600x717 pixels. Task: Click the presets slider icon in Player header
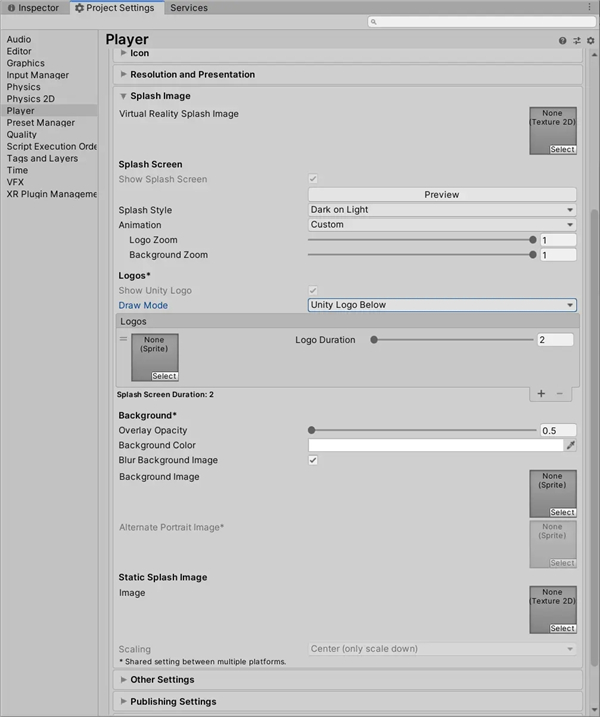click(577, 41)
